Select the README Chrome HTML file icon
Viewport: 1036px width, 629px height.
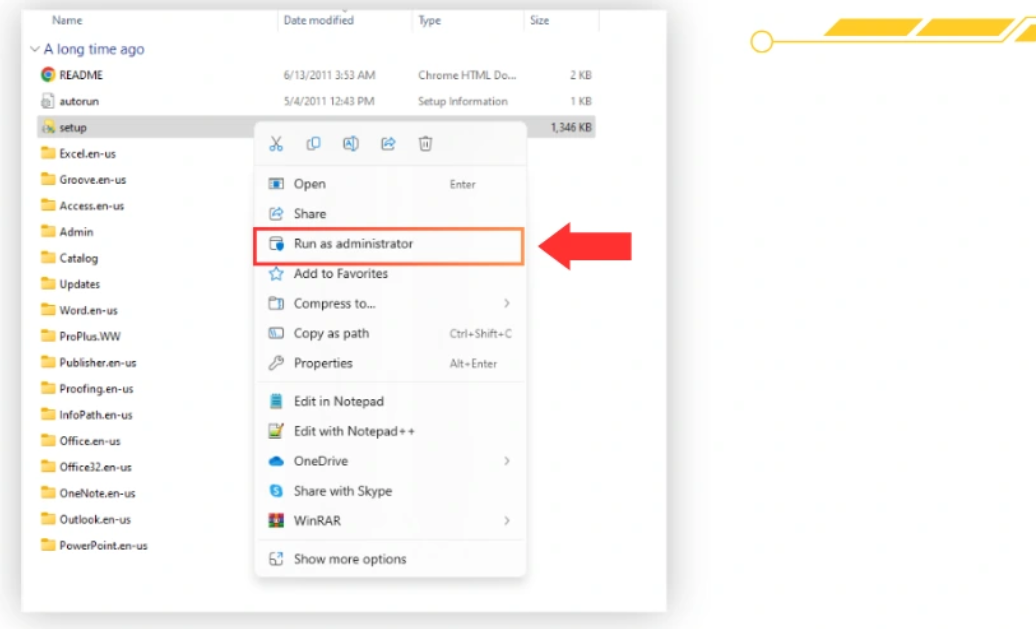[x=47, y=75]
